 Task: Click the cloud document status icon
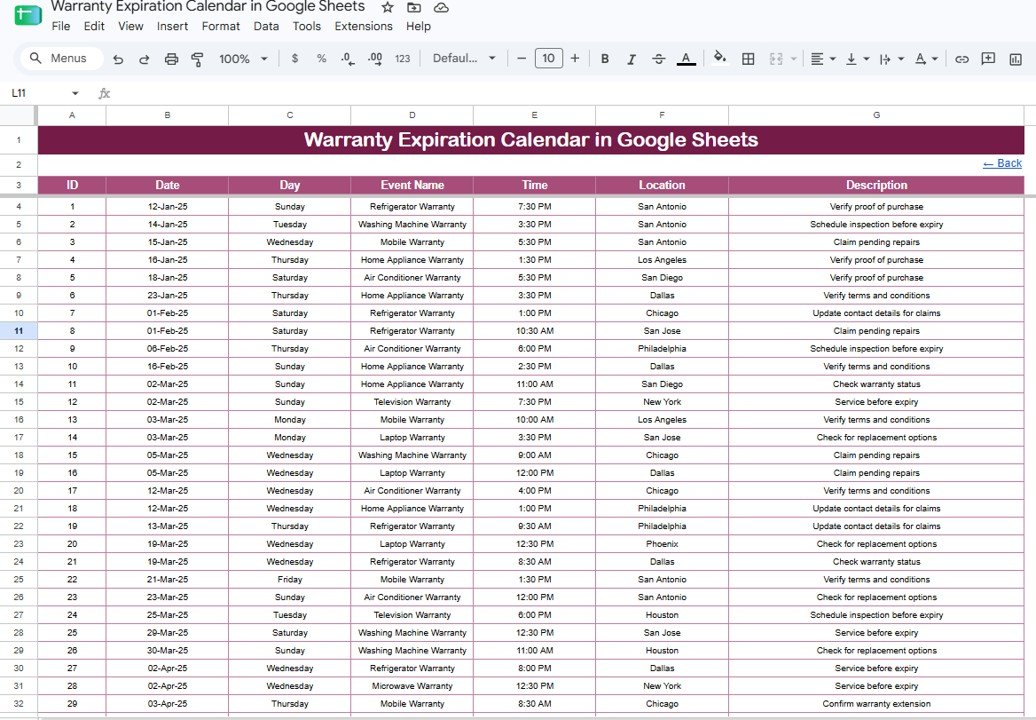(x=441, y=7)
